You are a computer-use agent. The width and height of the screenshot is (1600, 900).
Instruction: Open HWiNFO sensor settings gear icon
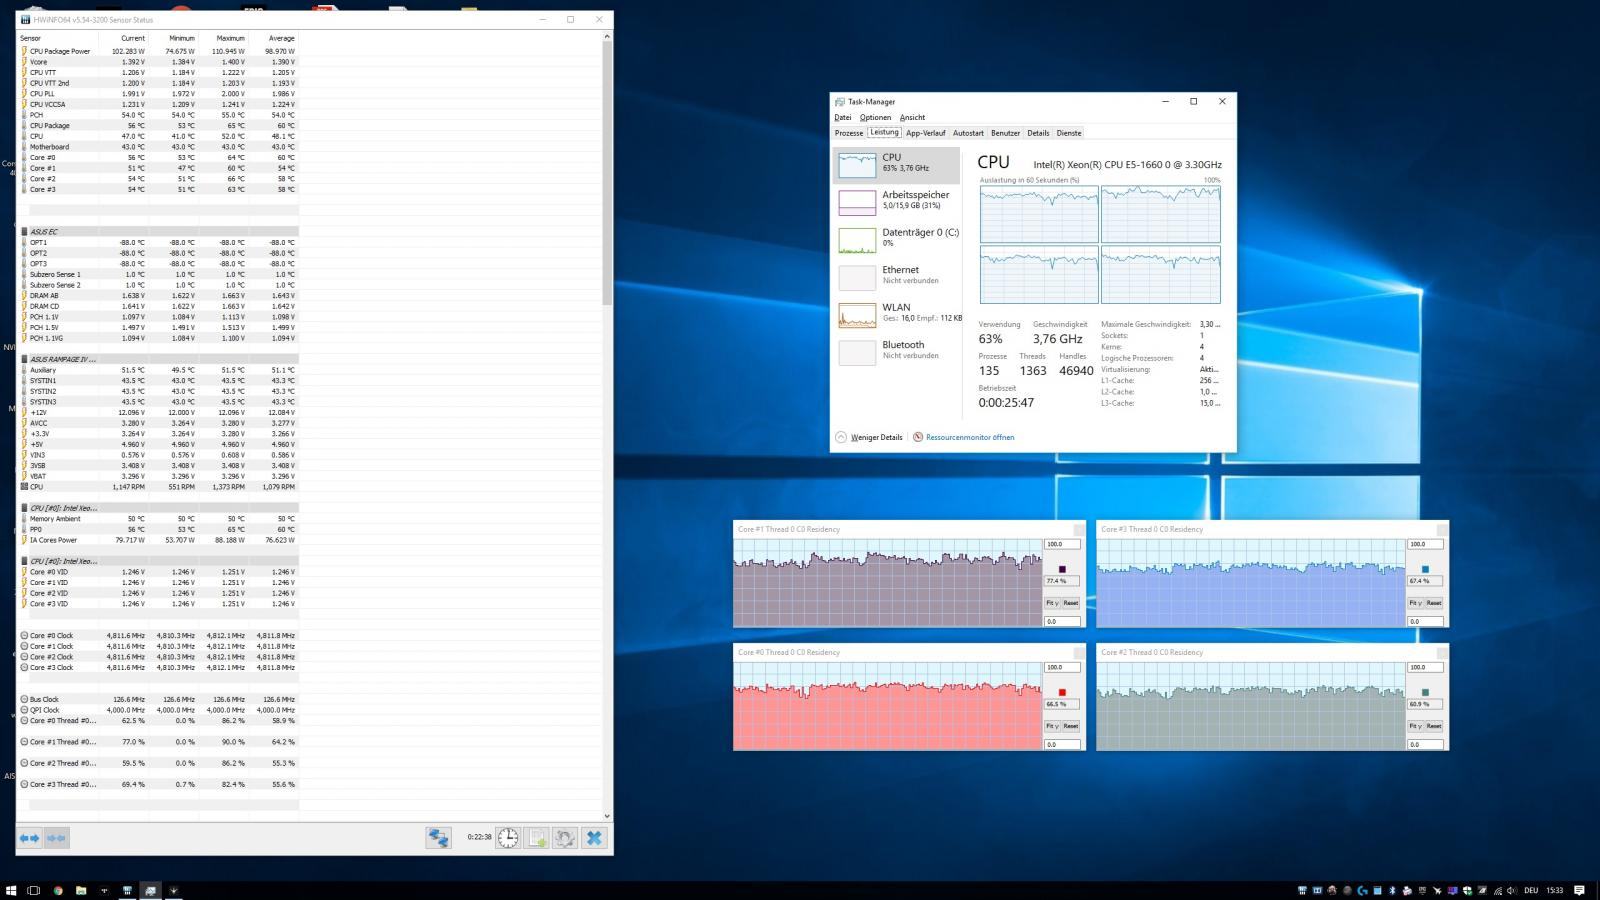[x=565, y=838]
